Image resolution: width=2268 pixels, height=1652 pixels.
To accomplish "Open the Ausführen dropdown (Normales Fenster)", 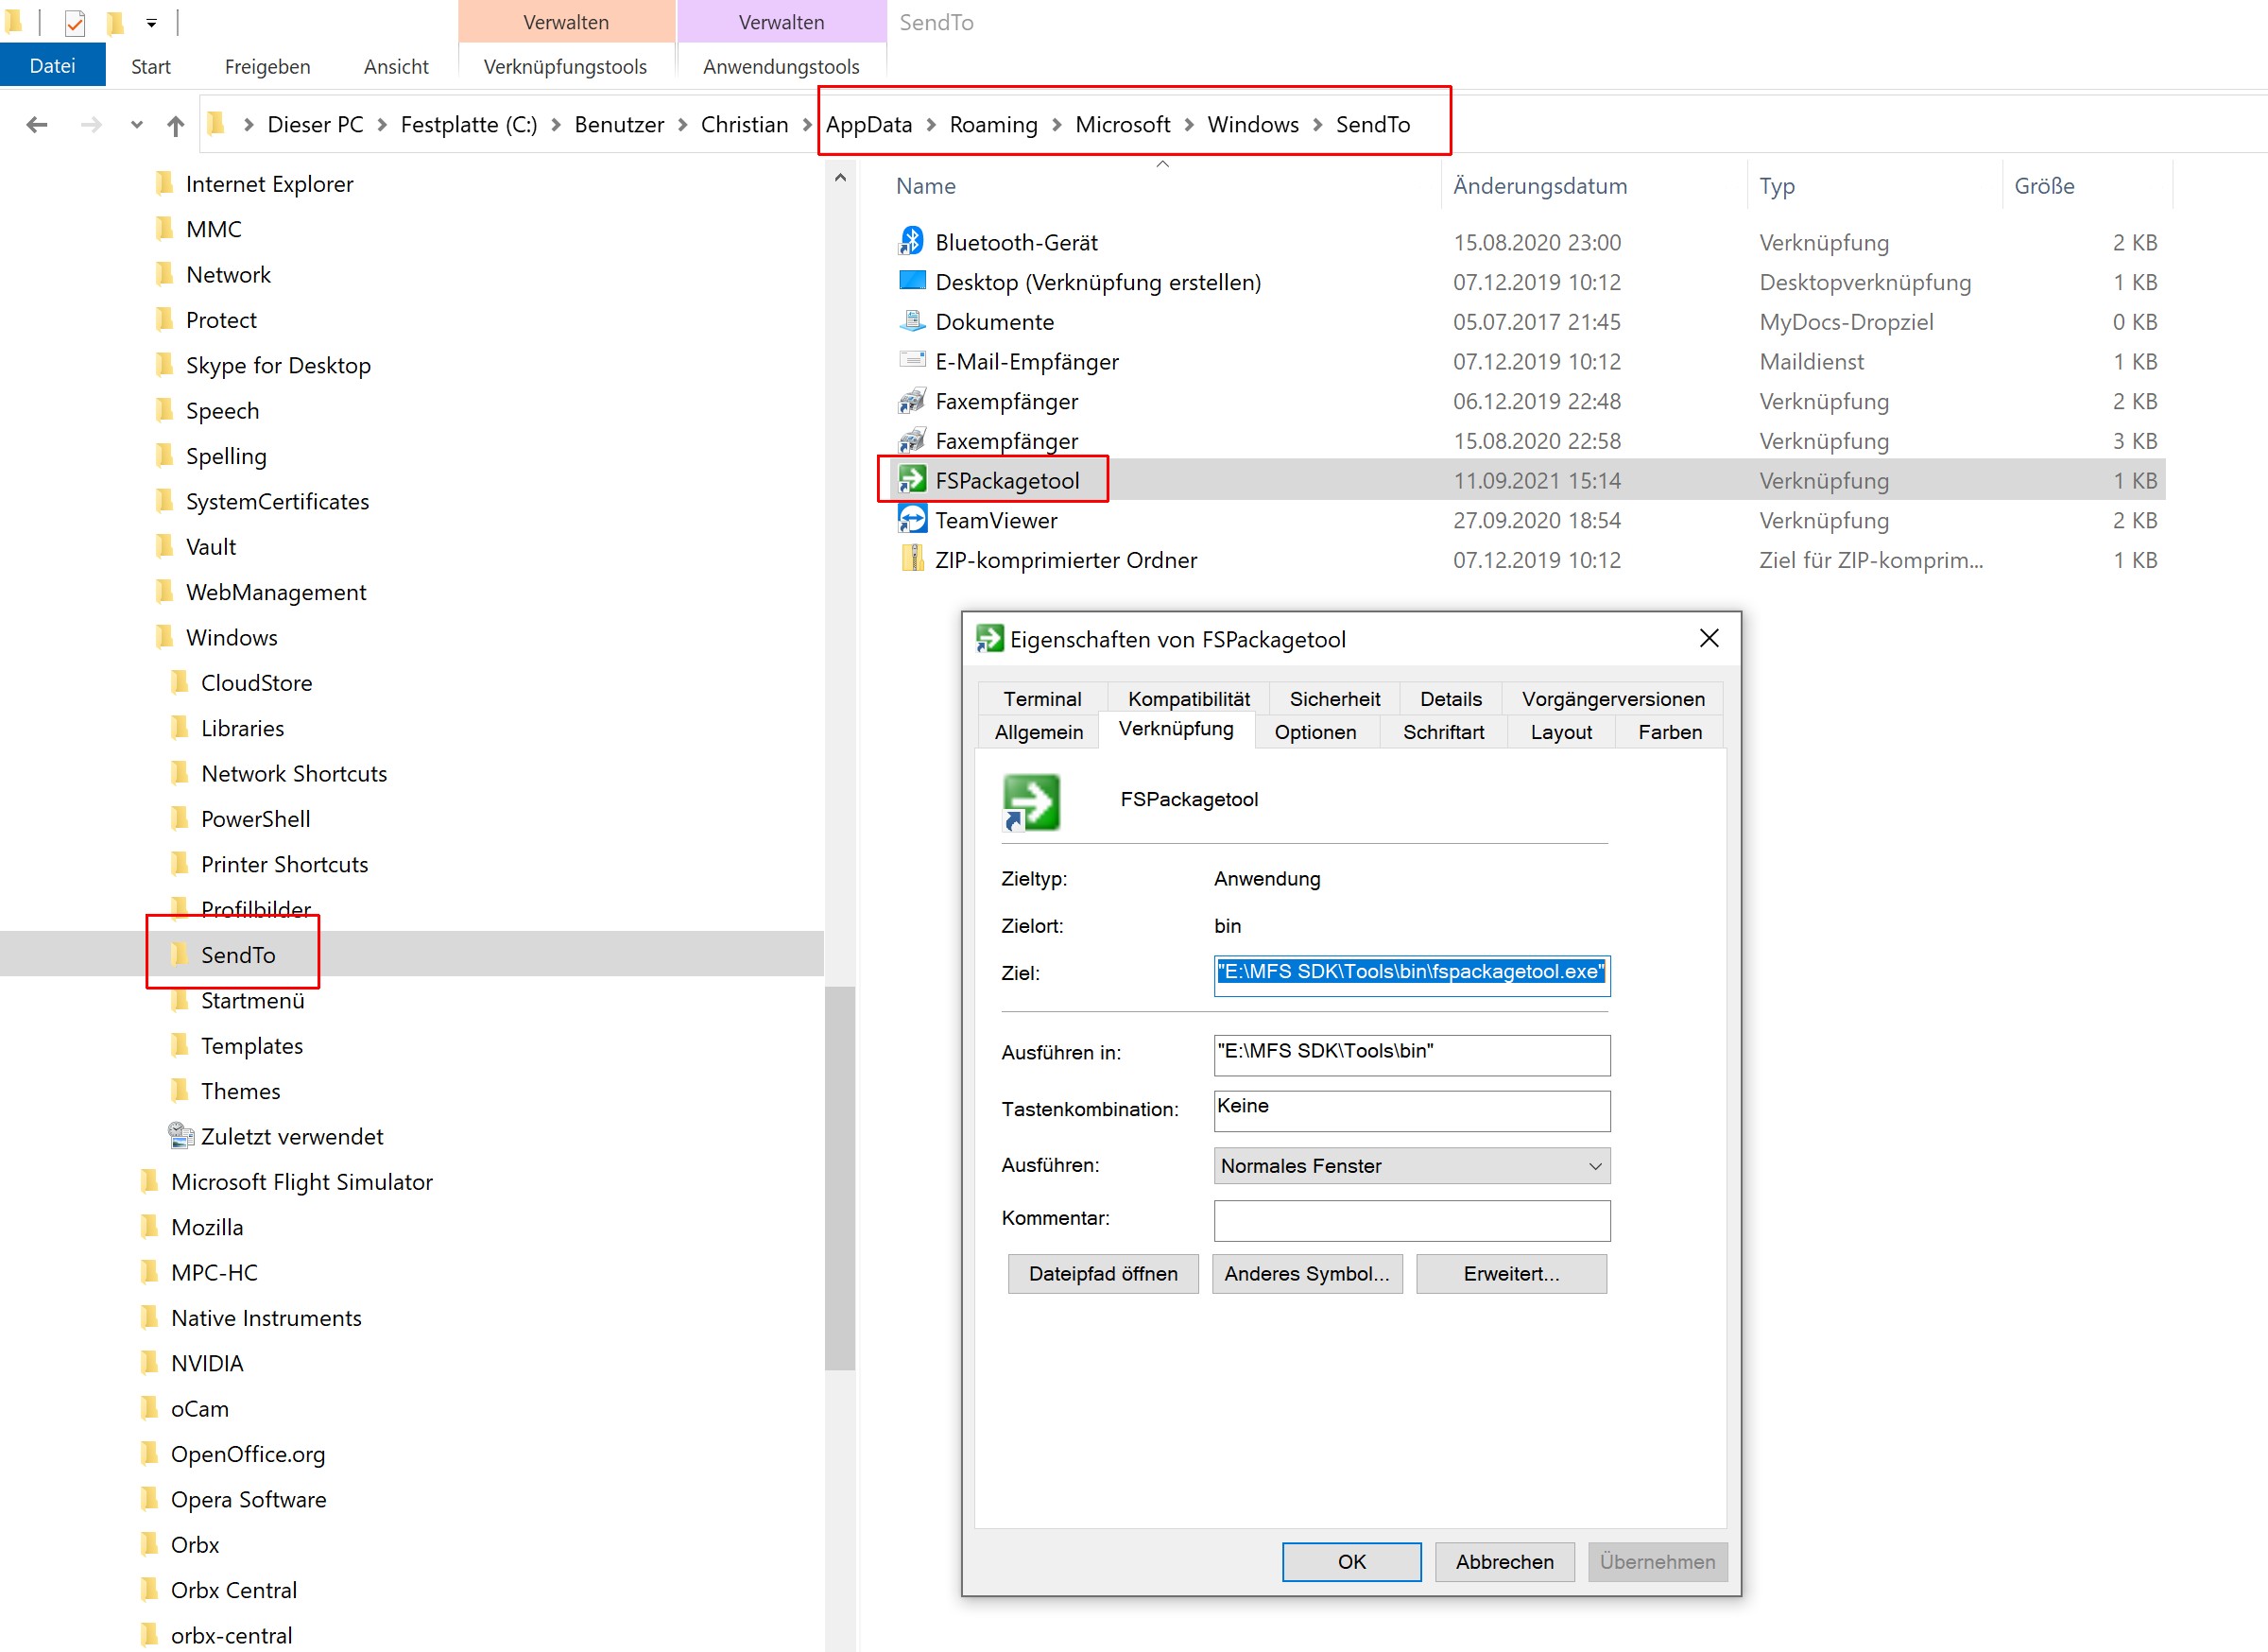I will pos(1411,1166).
